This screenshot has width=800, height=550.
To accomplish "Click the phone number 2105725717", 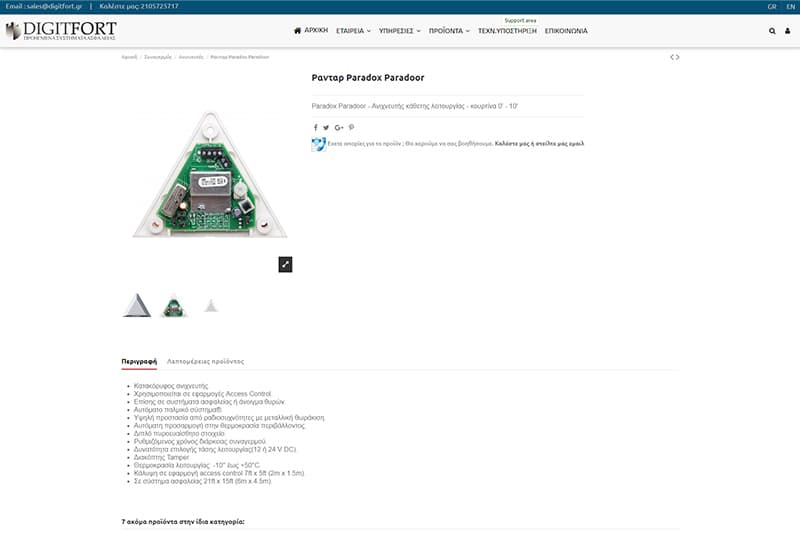I will click(158, 7).
